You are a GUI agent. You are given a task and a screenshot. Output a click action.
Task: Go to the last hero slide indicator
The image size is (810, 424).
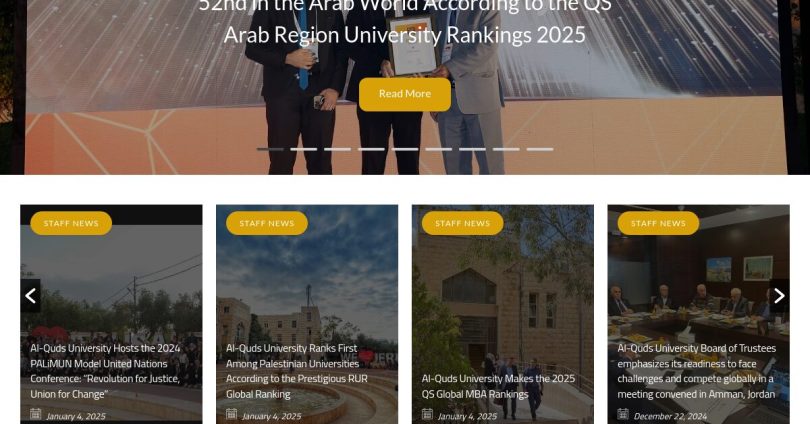point(540,149)
